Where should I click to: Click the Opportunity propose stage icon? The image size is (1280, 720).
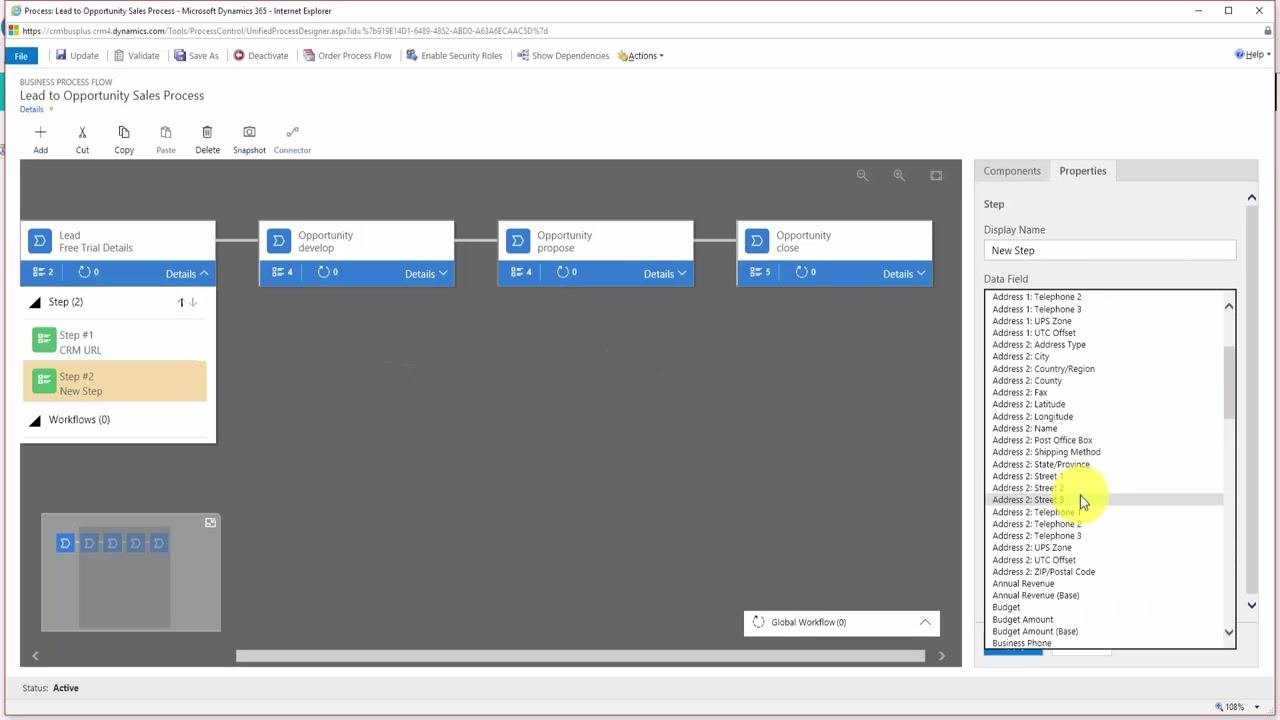[517, 241]
